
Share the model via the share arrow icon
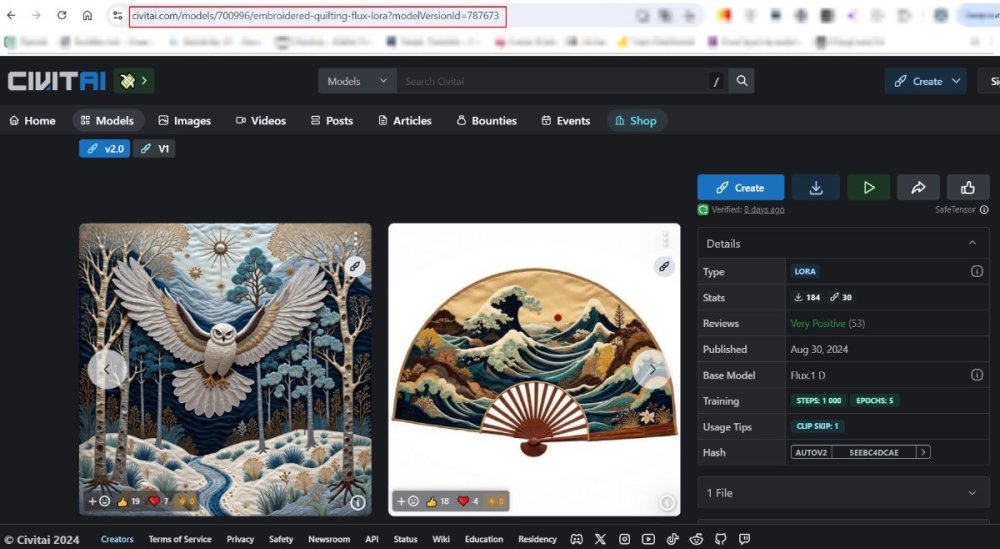click(x=918, y=187)
